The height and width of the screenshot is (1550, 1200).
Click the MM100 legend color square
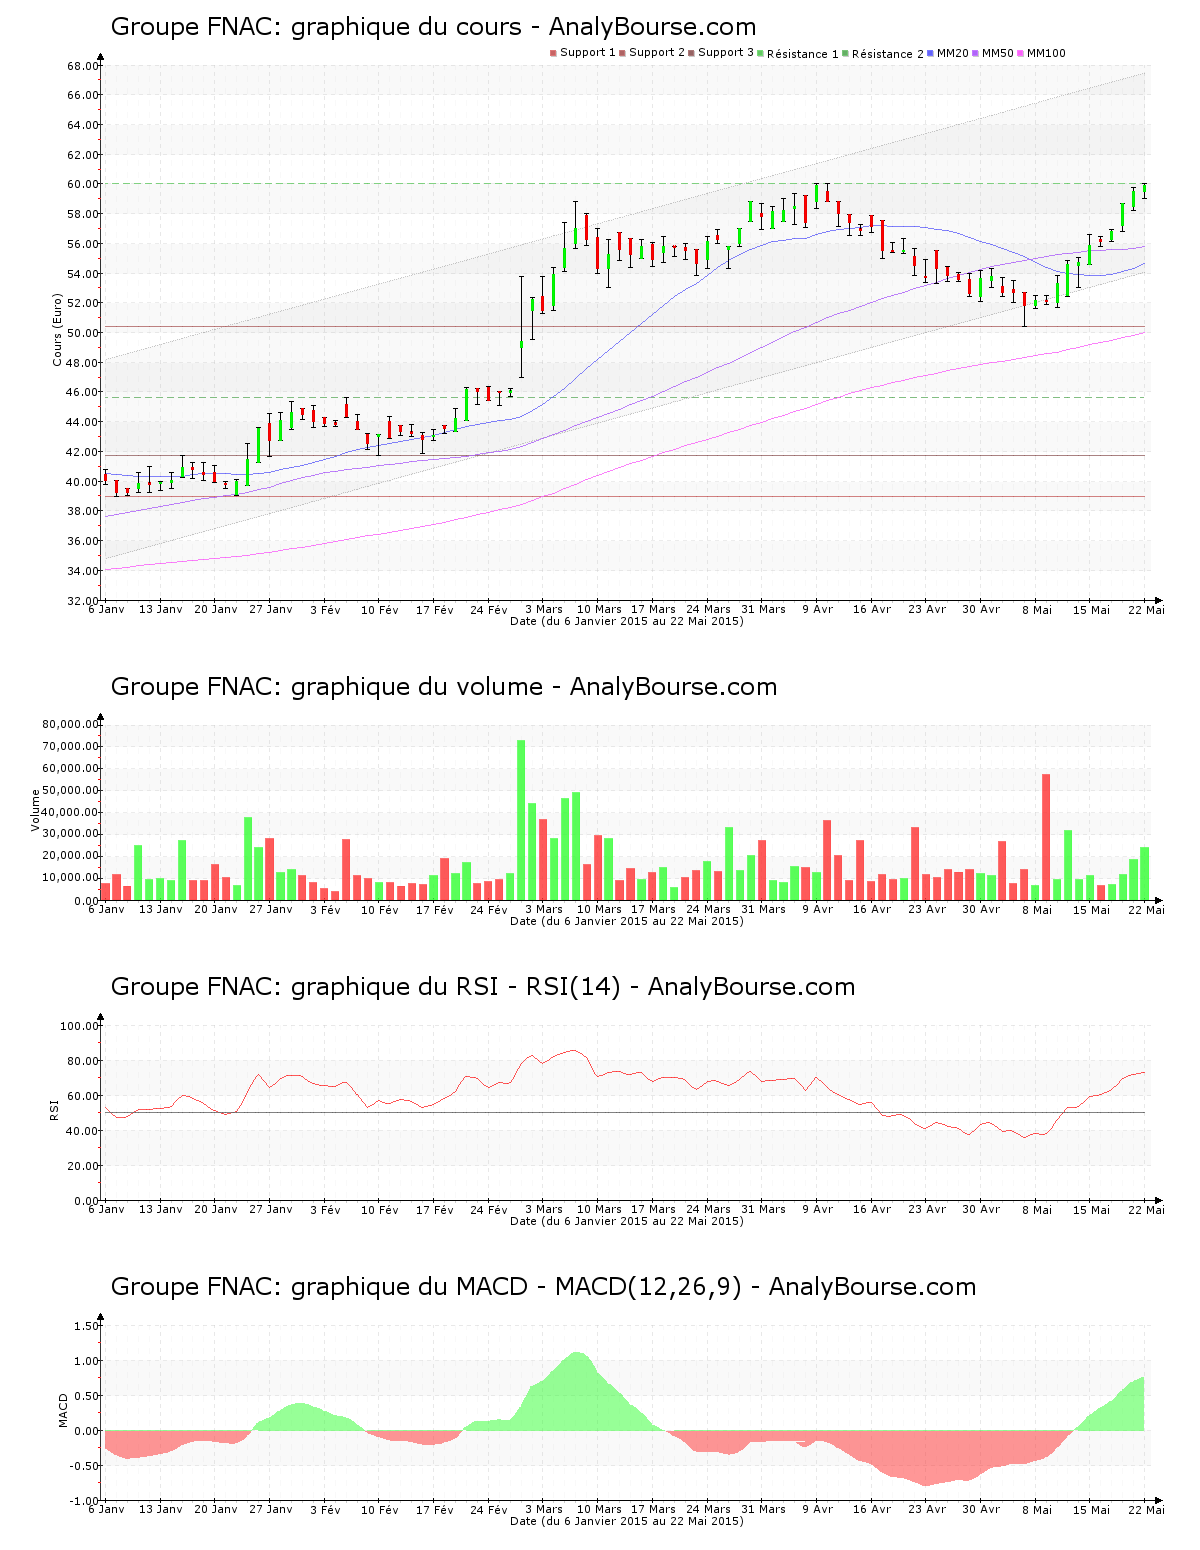(1020, 53)
